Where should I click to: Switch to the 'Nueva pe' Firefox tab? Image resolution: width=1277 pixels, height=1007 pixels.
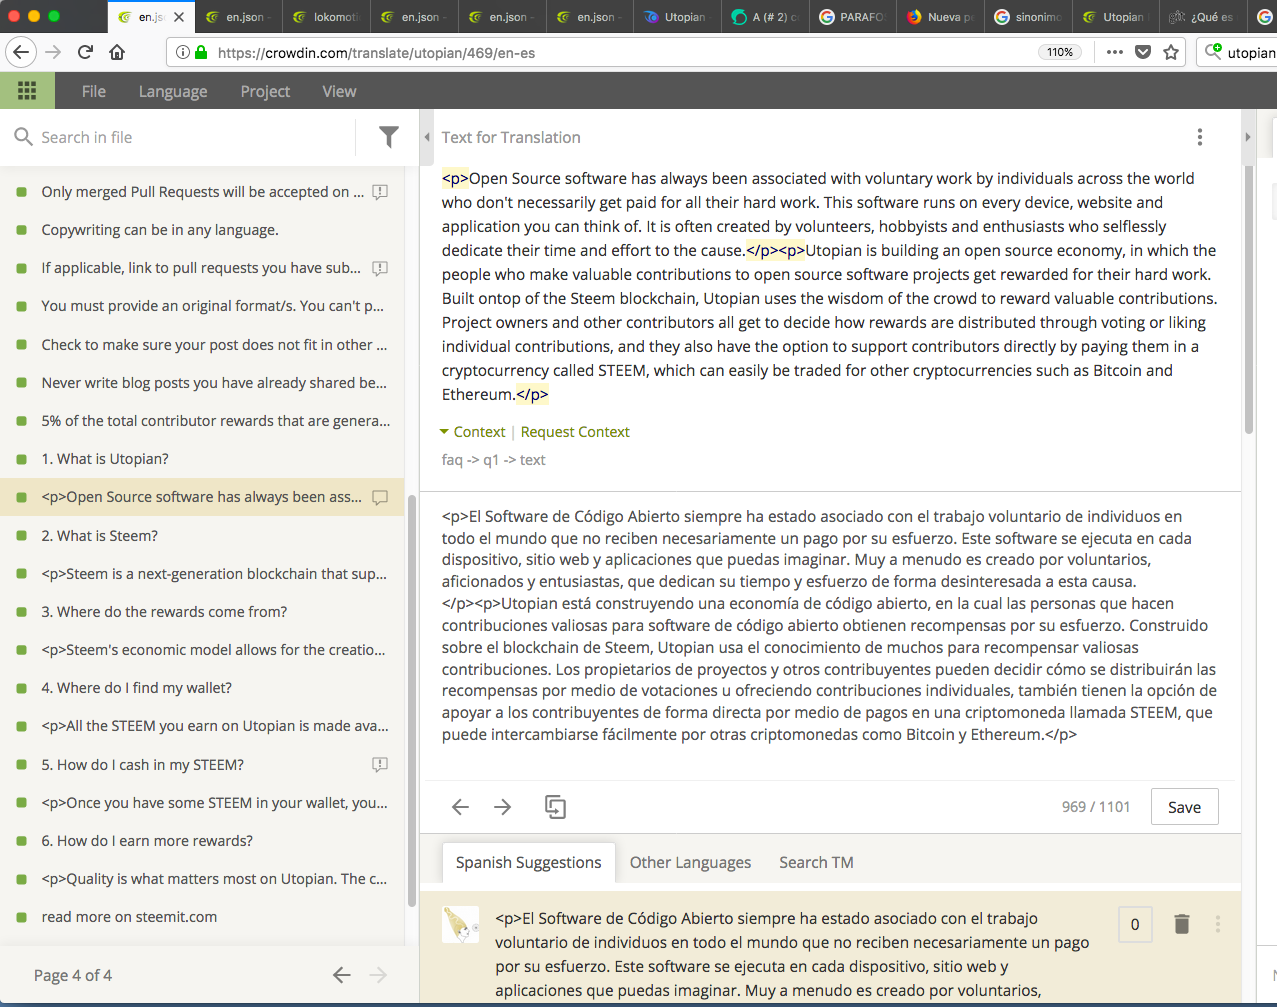[x=941, y=17]
